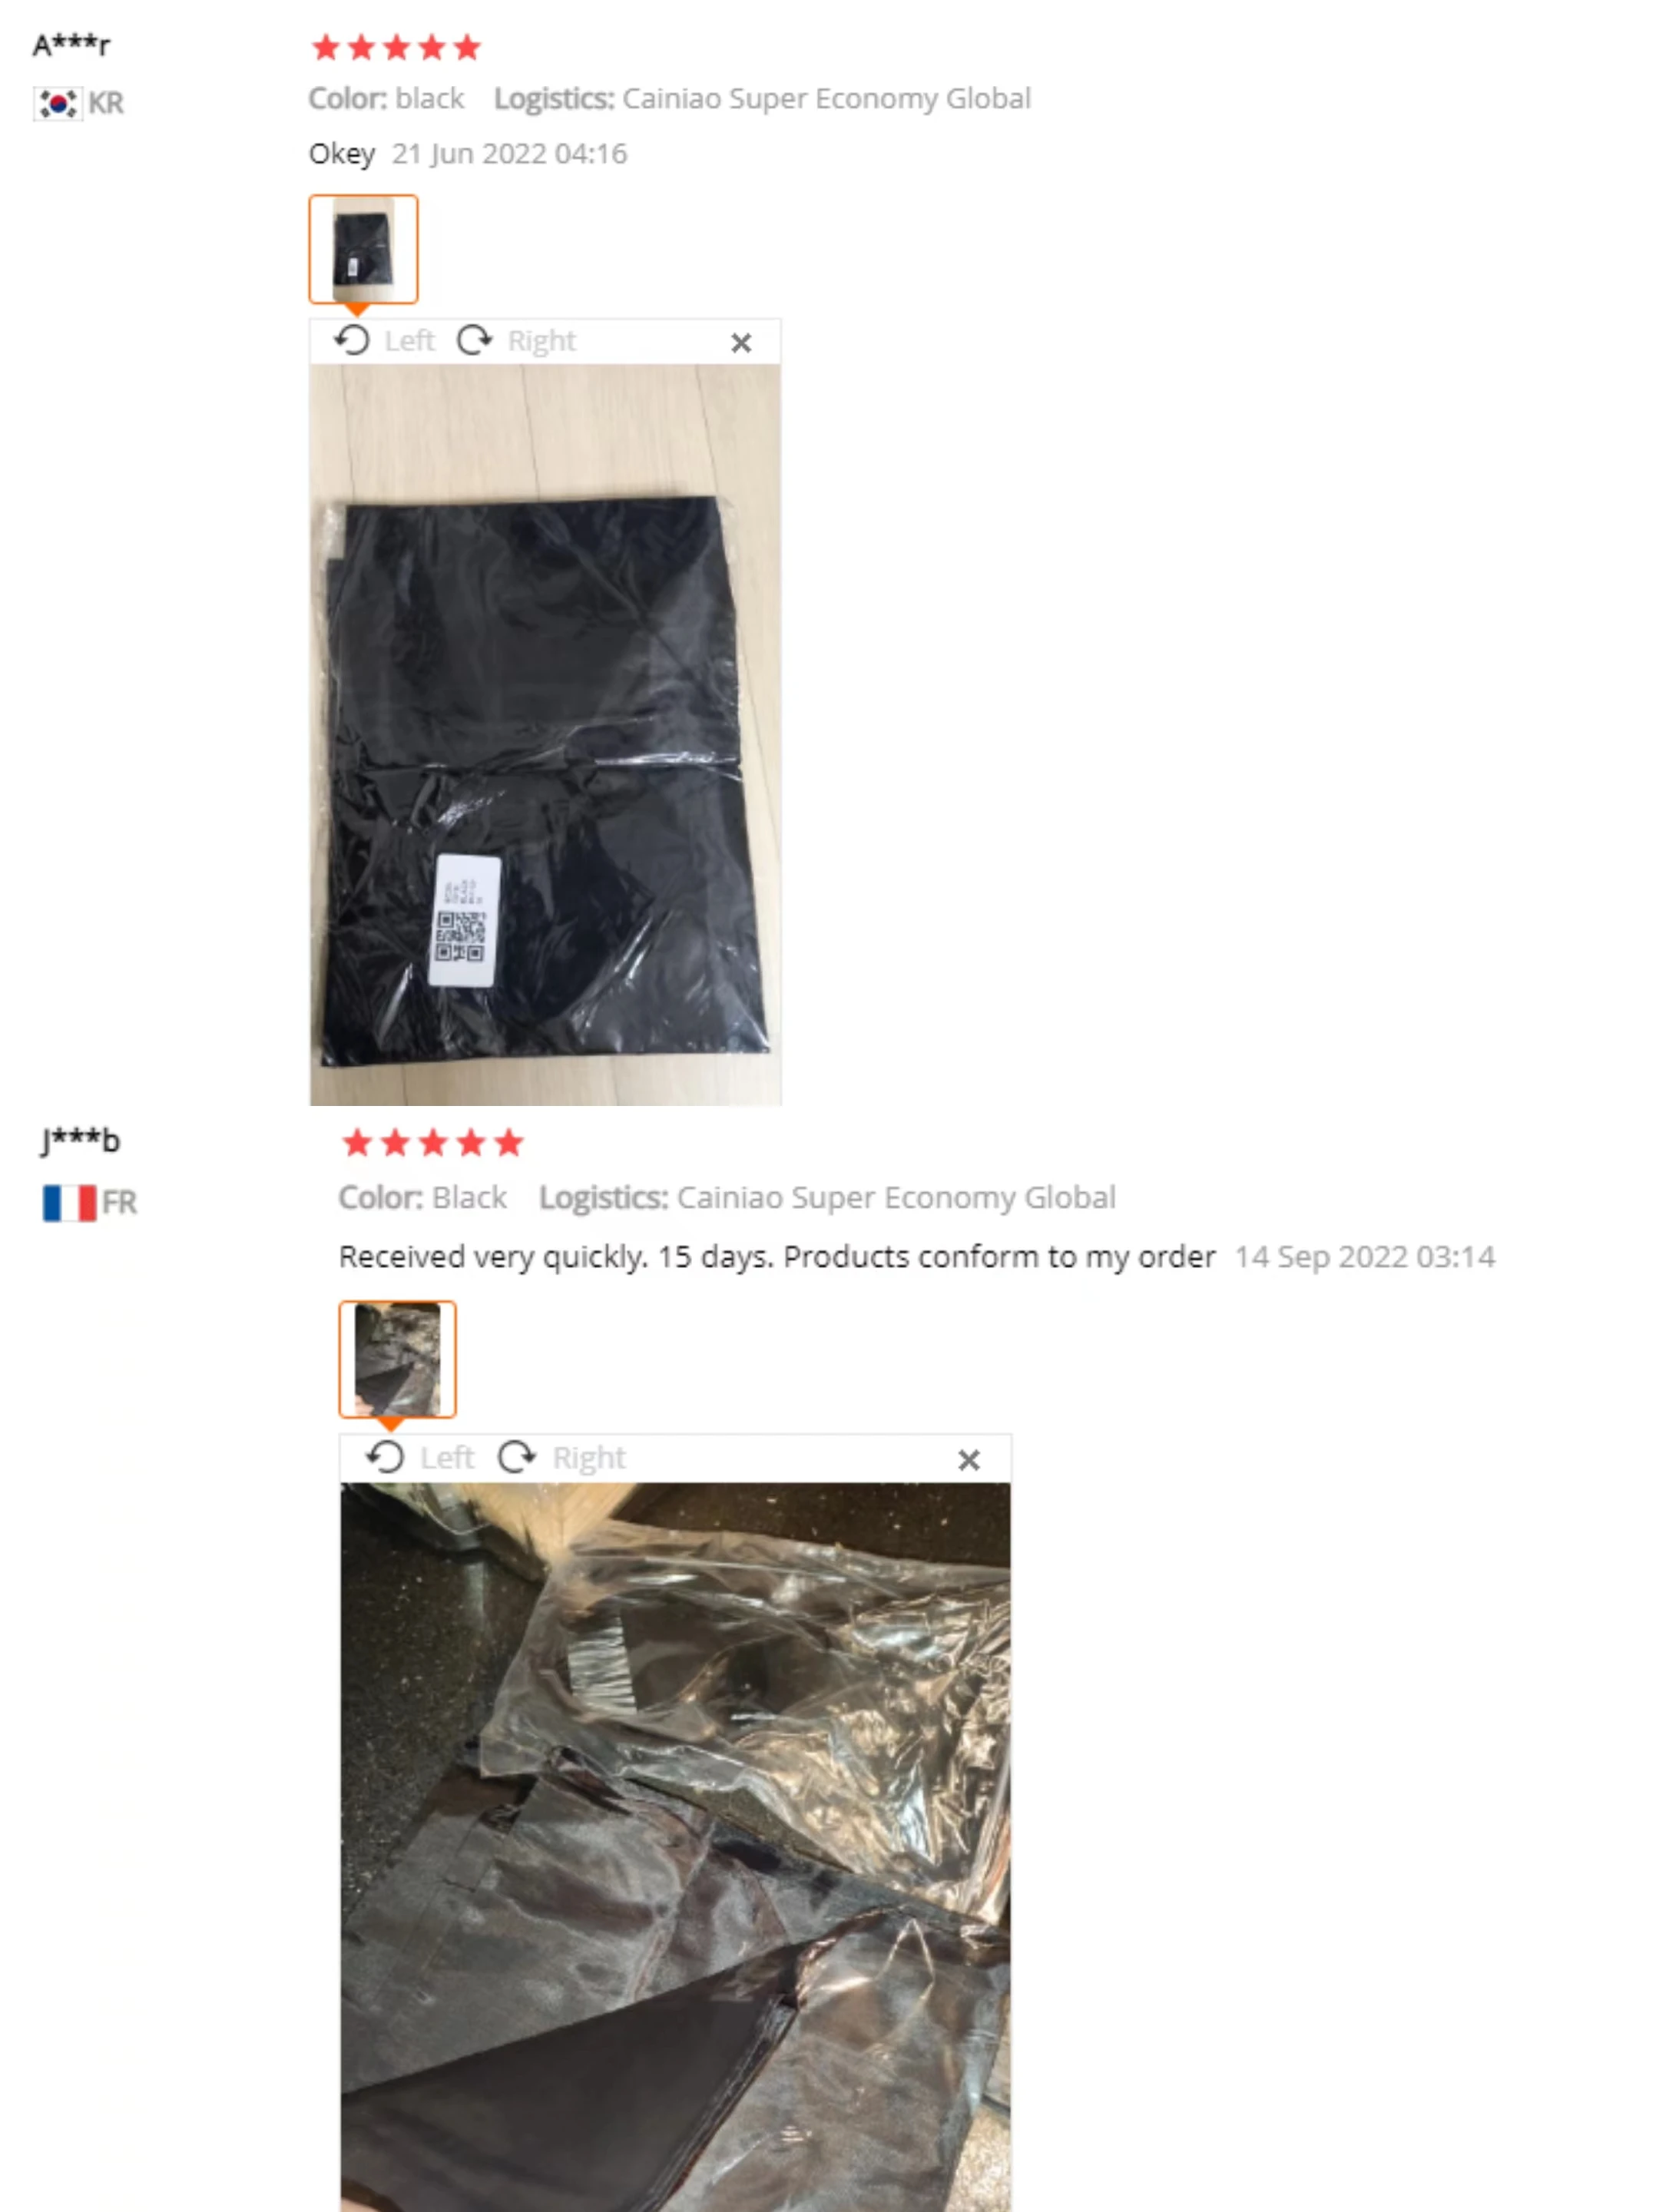1659x2212 pixels.
Task: Close the enlarged photo in A***r's review
Action: (741, 343)
